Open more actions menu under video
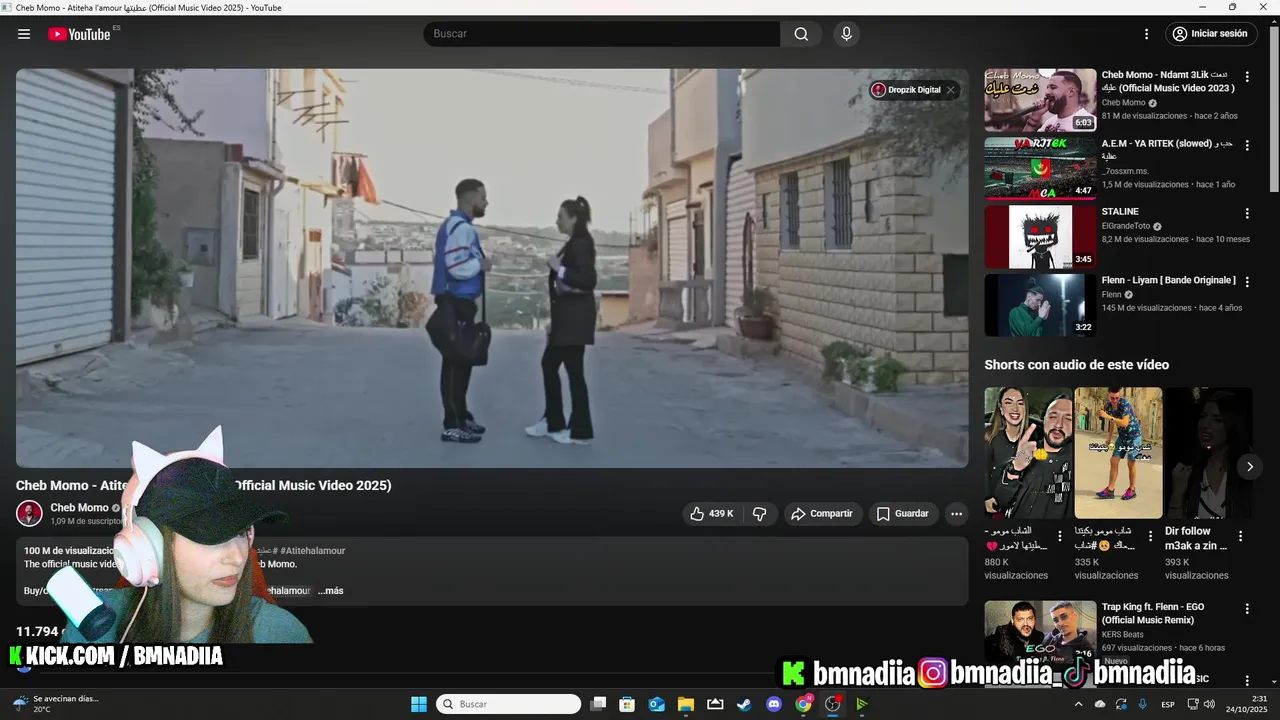The width and height of the screenshot is (1280, 720). 957,514
